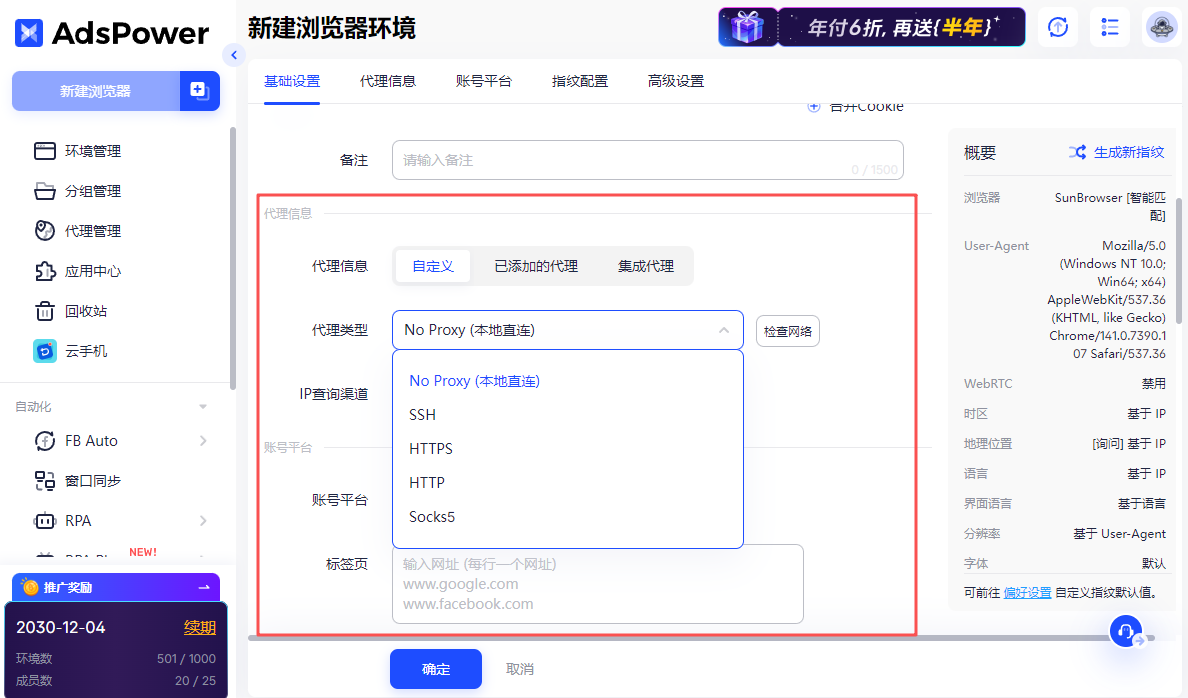Viewport: 1188px width, 698px height.
Task: Select the 自定义 proxy option
Action: coord(432,266)
